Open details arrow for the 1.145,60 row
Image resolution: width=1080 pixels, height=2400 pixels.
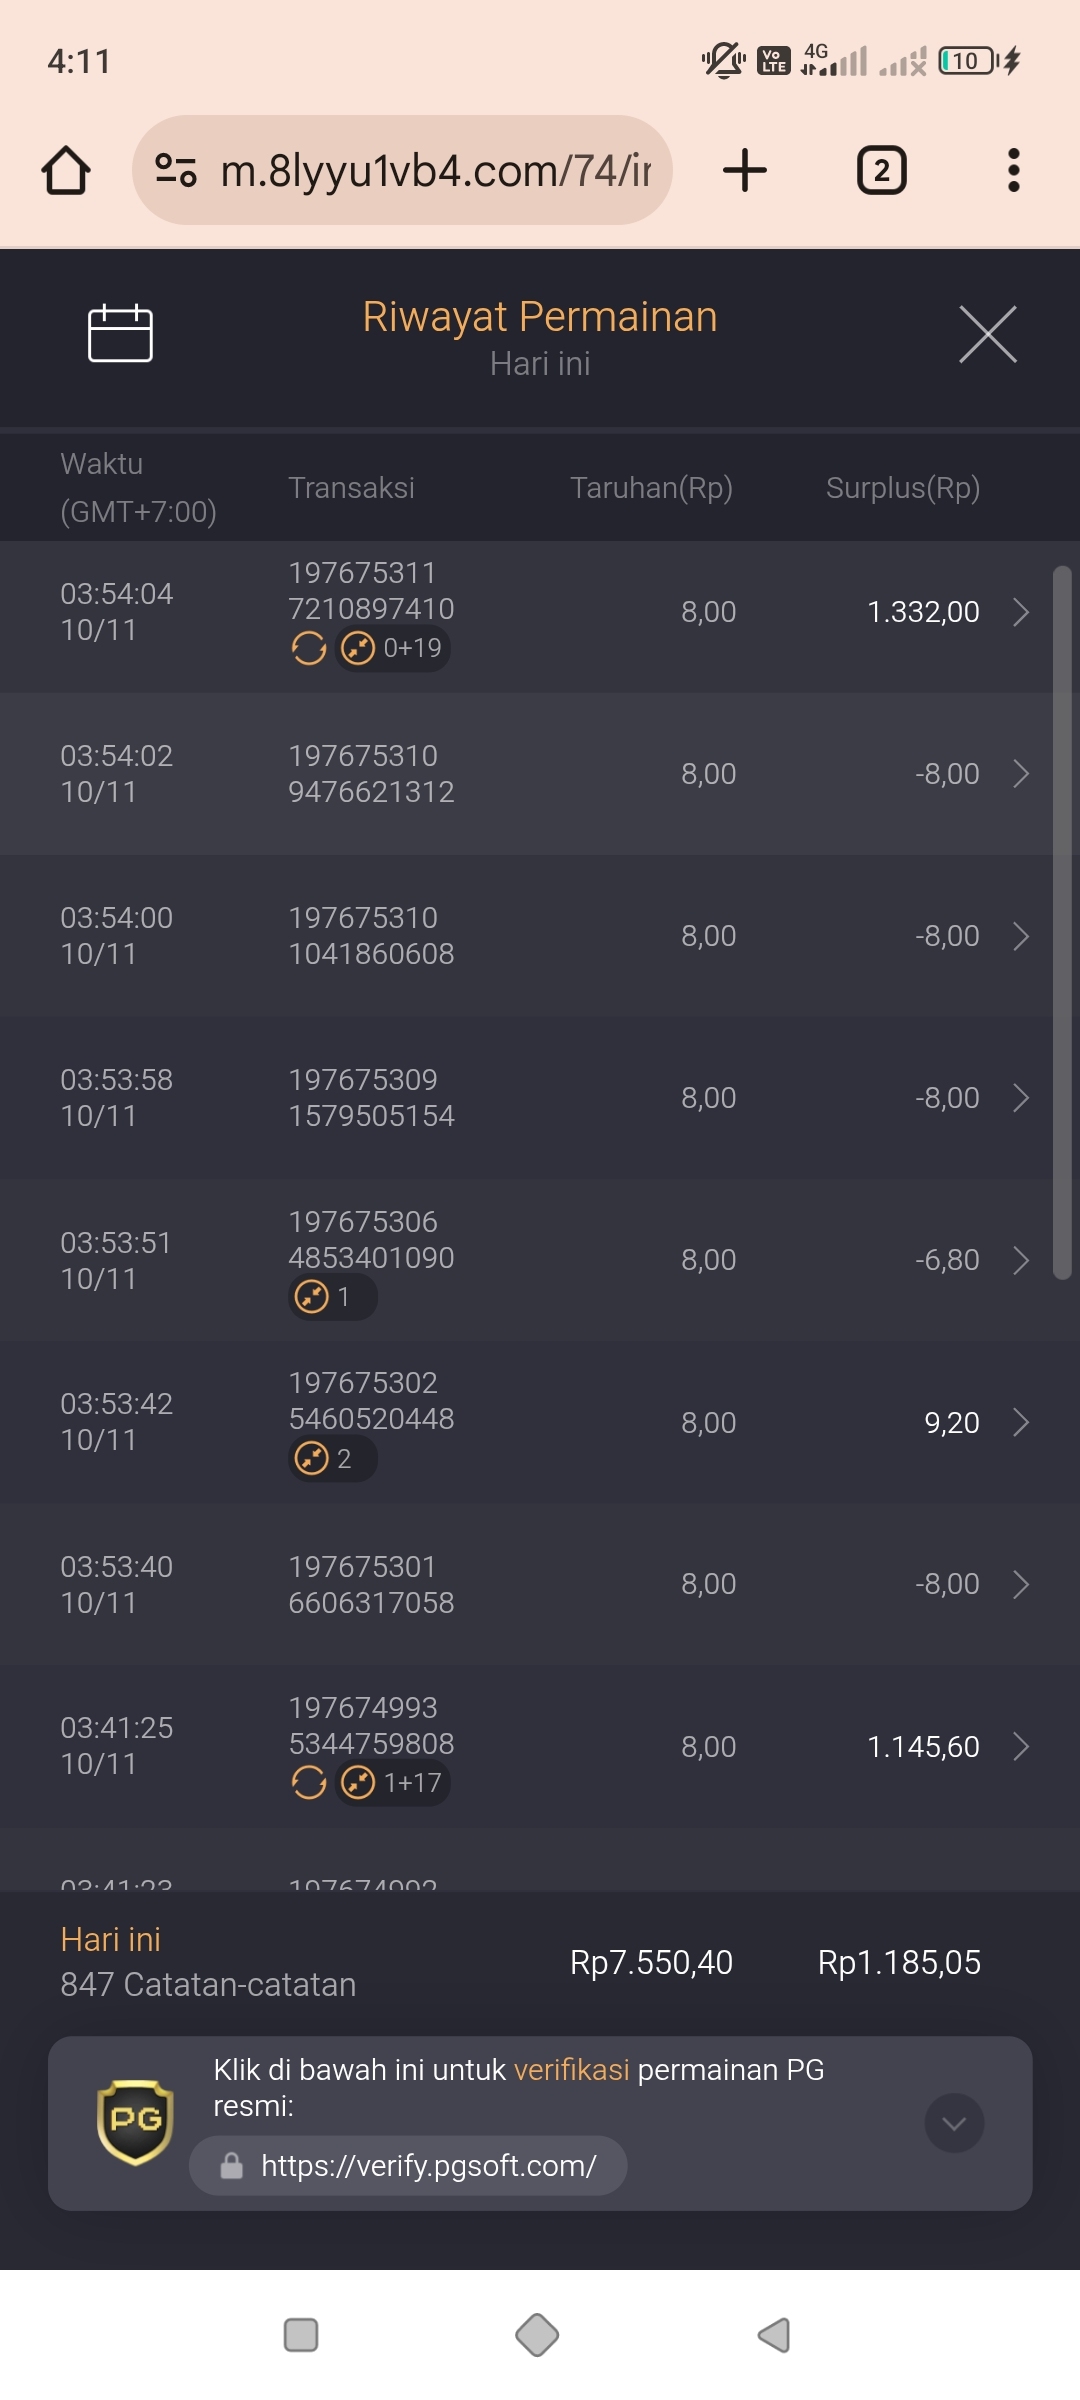[x=1020, y=1747]
